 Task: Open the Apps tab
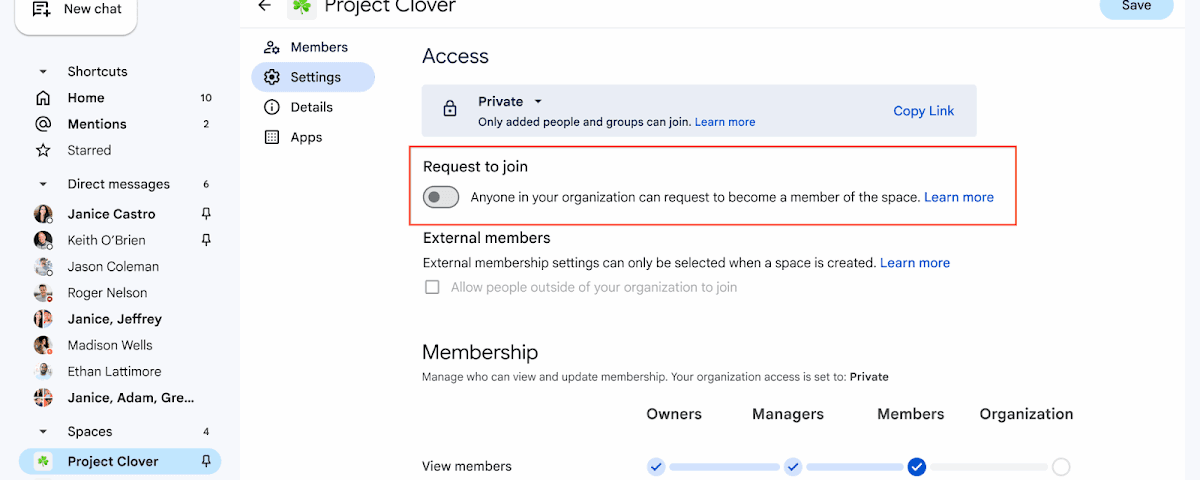click(x=305, y=137)
